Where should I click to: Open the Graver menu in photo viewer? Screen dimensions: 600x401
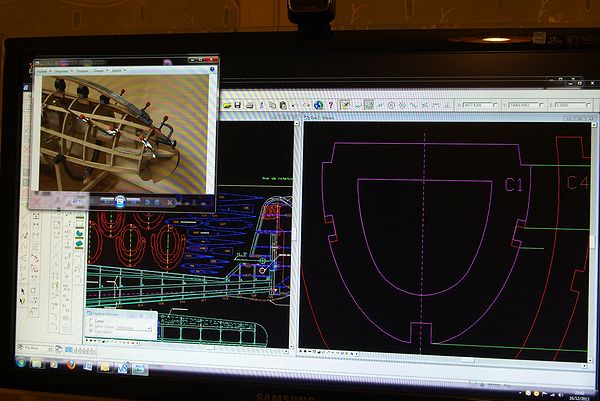pos(101,71)
